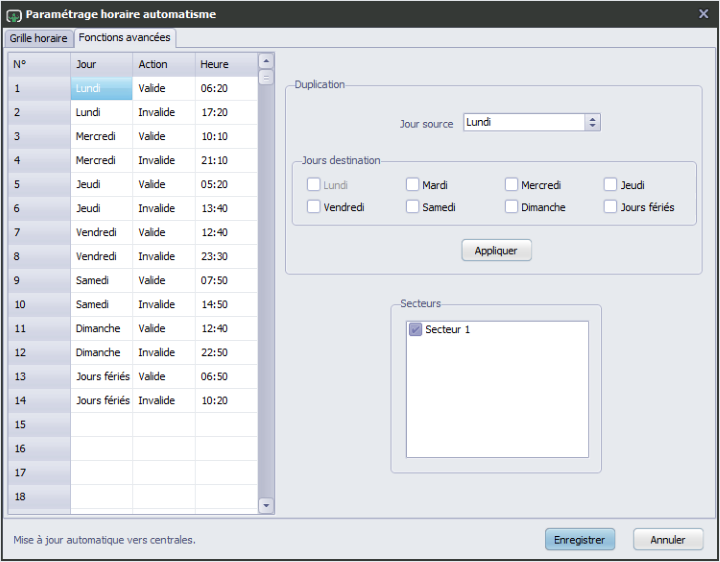Open the Jour source dropdown arrows
Screen dimensions: 720x562
pyautogui.click(x=592, y=122)
